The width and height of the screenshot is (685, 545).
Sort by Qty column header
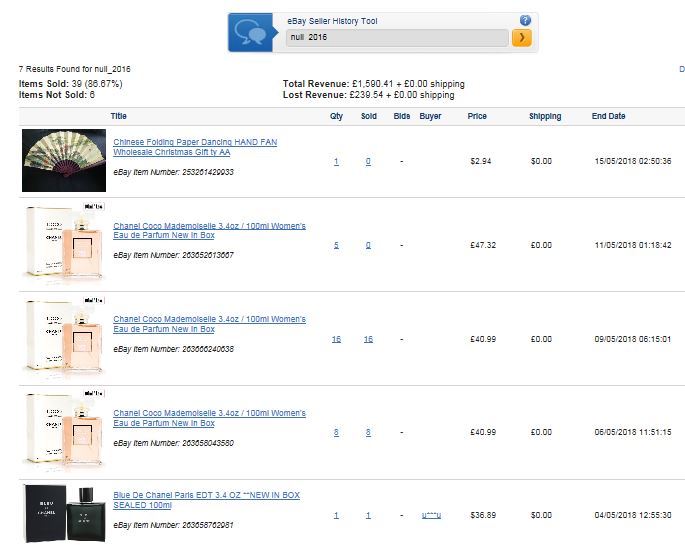click(x=336, y=116)
